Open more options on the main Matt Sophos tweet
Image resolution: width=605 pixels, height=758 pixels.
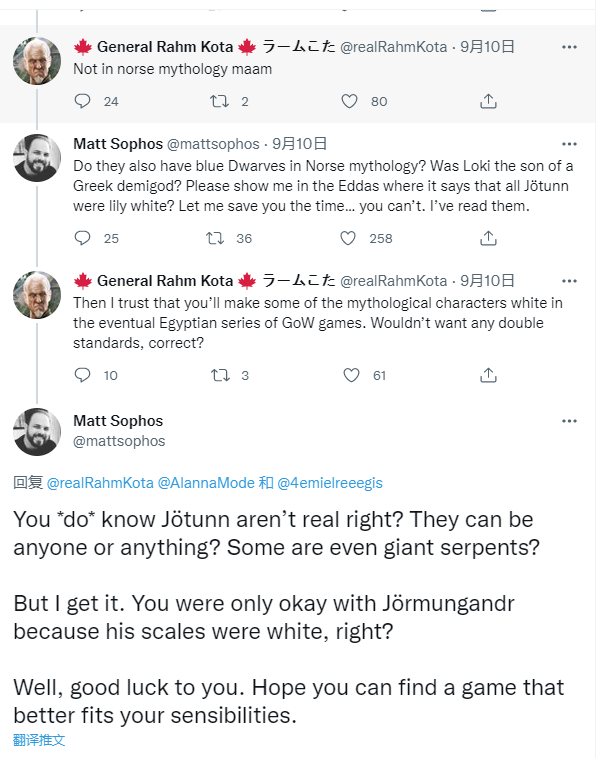point(569,421)
